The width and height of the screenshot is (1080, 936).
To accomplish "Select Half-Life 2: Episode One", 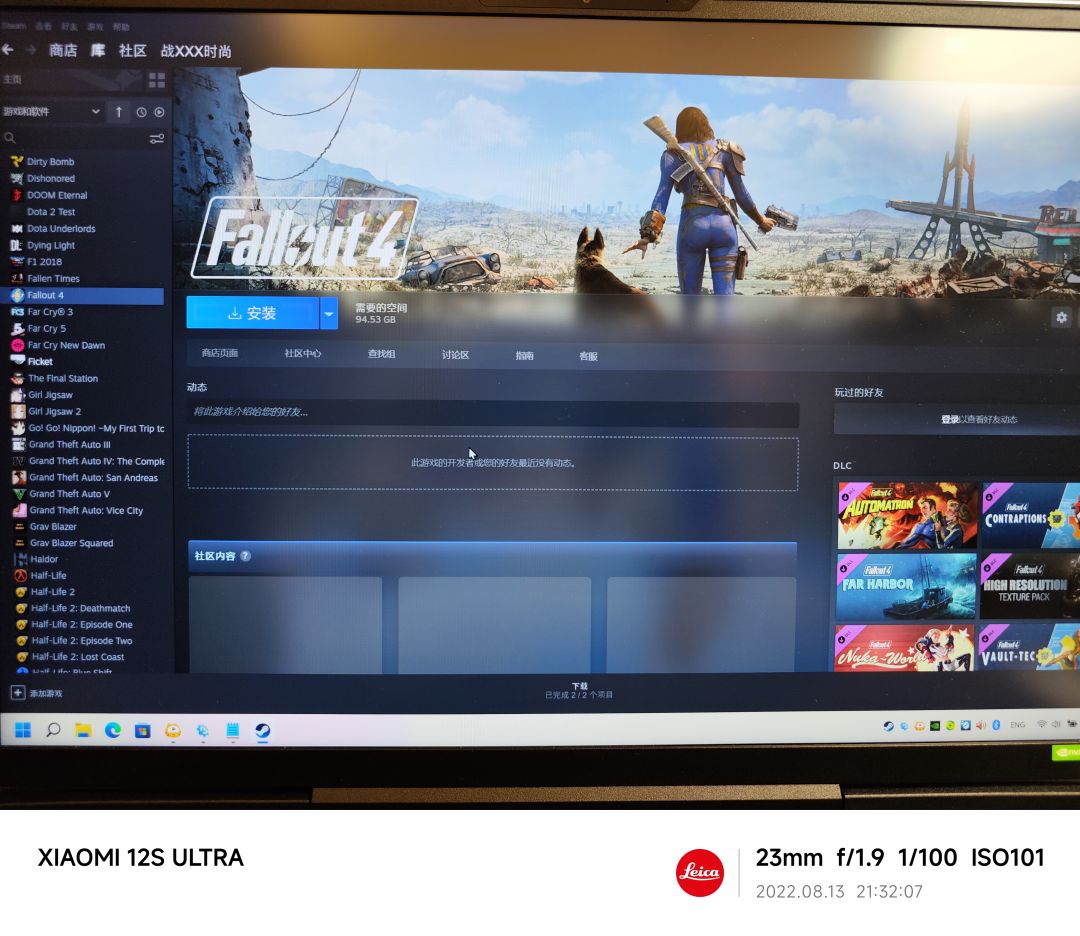I will (82, 625).
